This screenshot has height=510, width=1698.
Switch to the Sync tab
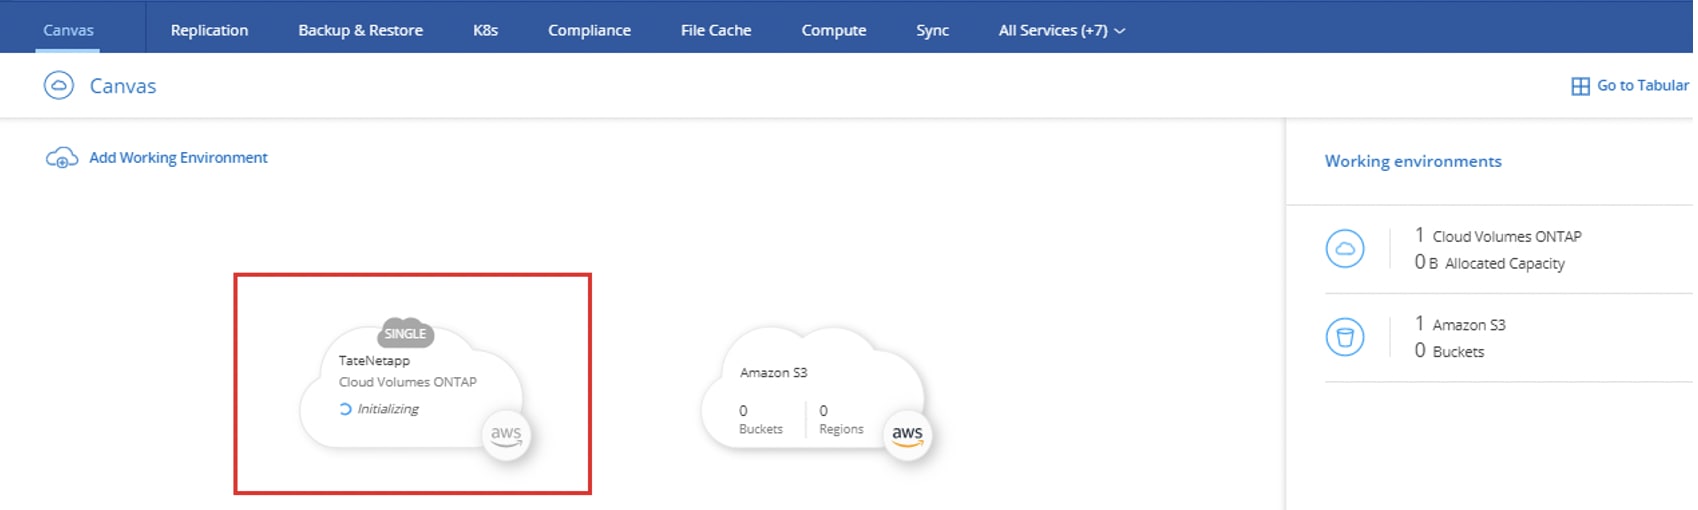tap(932, 30)
